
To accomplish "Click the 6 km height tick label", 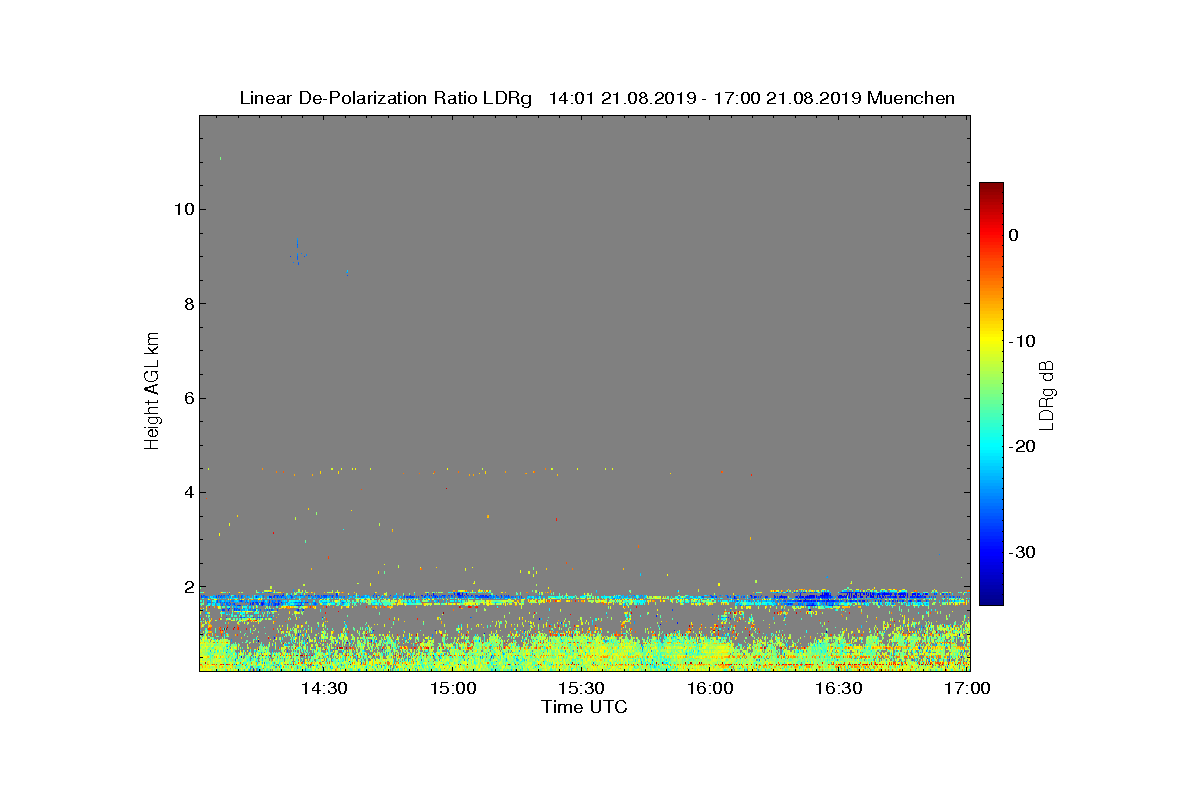I will pos(186,398).
